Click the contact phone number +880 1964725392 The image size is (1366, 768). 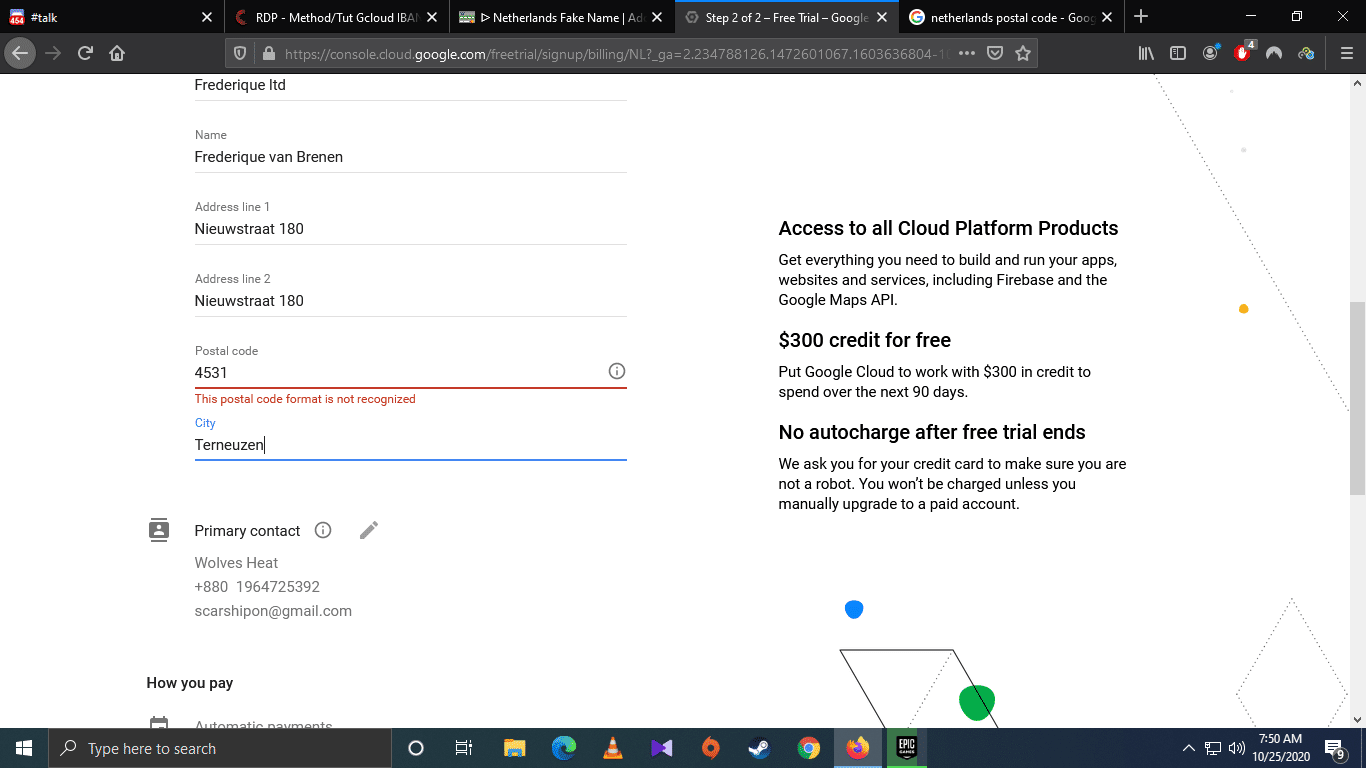point(257,587)
